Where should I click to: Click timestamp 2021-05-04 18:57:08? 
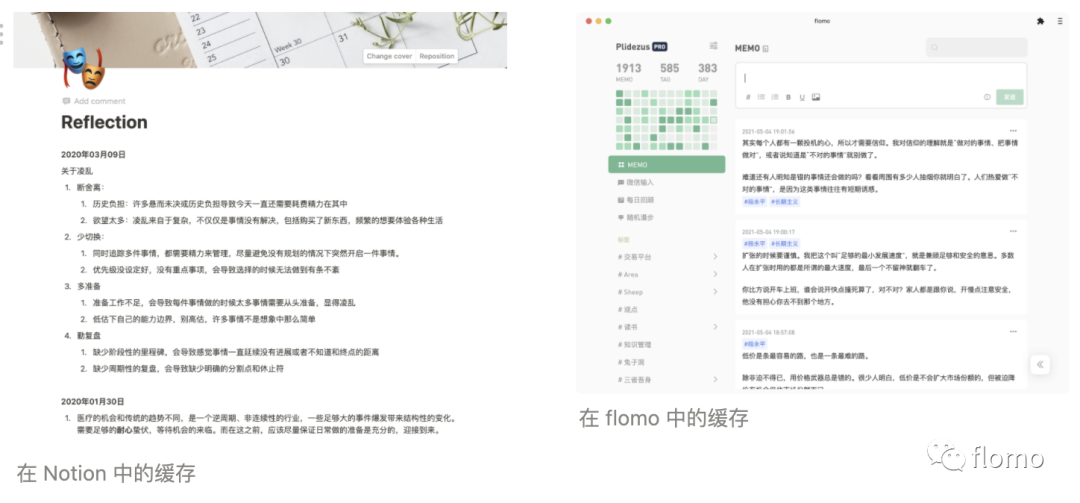(x=768, y=331)
